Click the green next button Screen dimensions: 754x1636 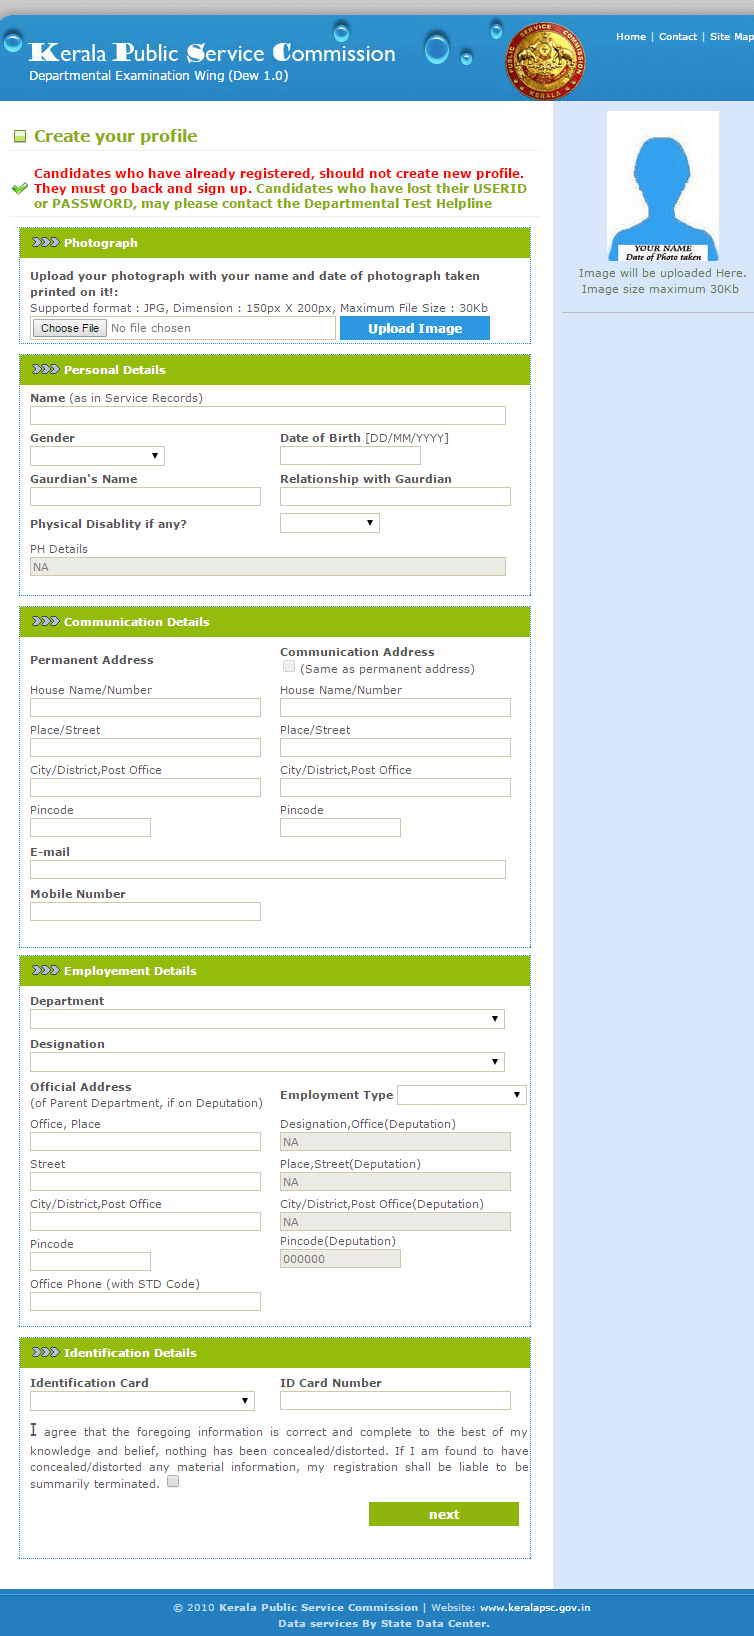point(443,1514)
